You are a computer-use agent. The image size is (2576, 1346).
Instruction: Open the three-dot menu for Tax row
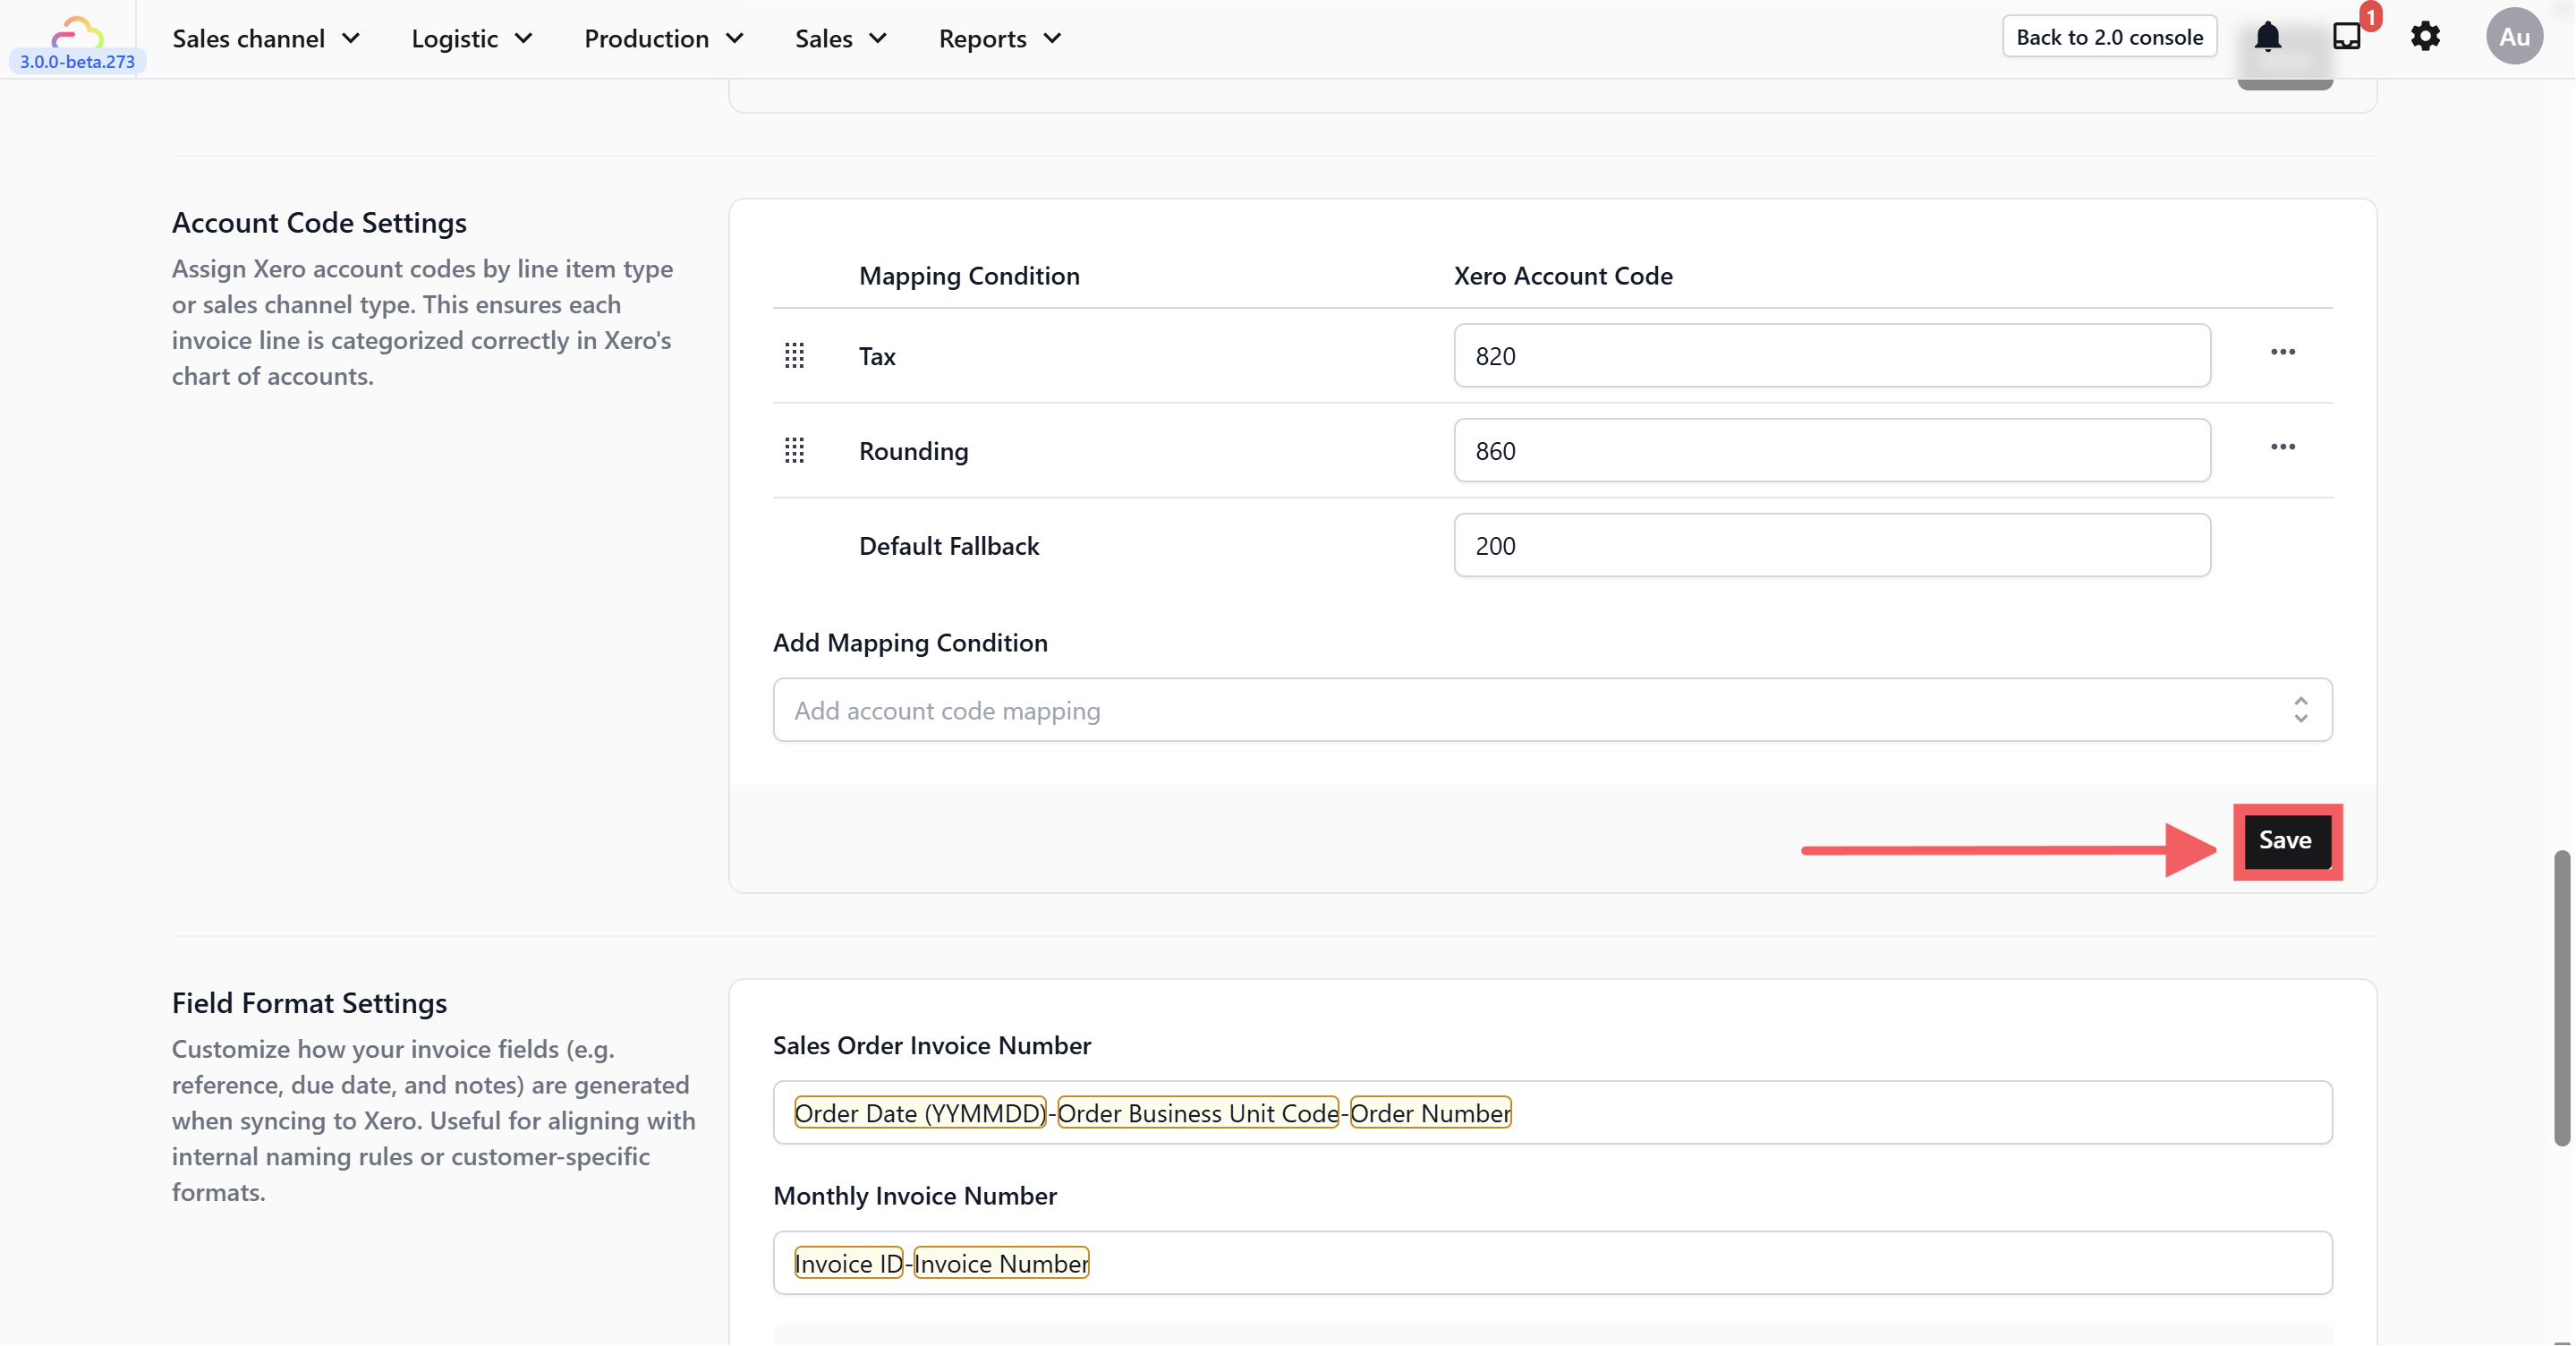2282,352
